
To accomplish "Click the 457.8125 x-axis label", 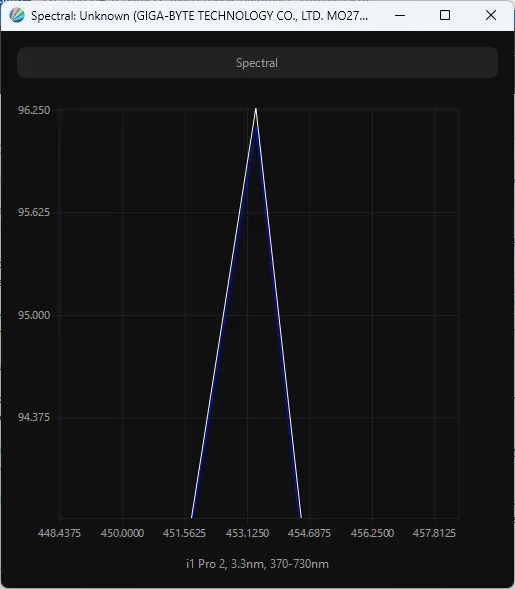I will [434, 533].
